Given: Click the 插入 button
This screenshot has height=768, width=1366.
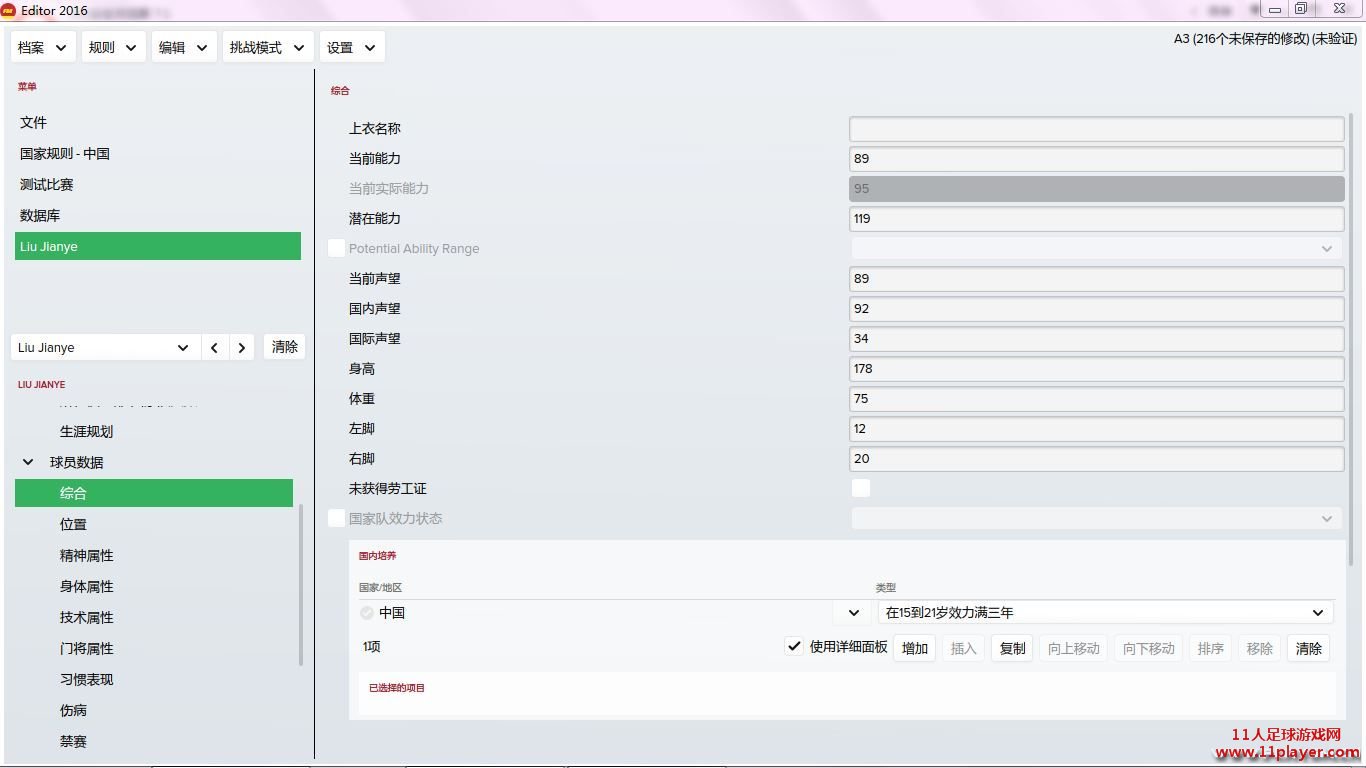Looking at the screenshot, I should tap(963, 648).
